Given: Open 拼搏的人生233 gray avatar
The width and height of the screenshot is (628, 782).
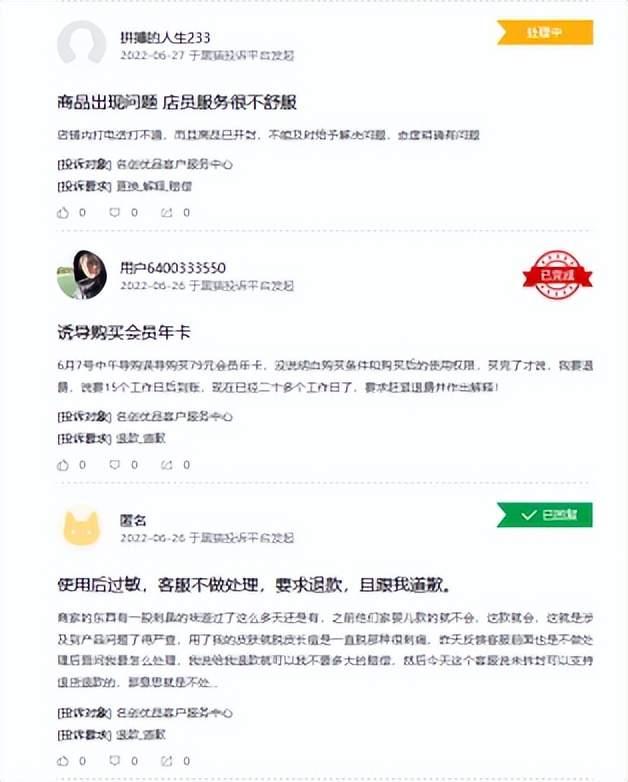Looking at the screenshot, I should (82, 44).
